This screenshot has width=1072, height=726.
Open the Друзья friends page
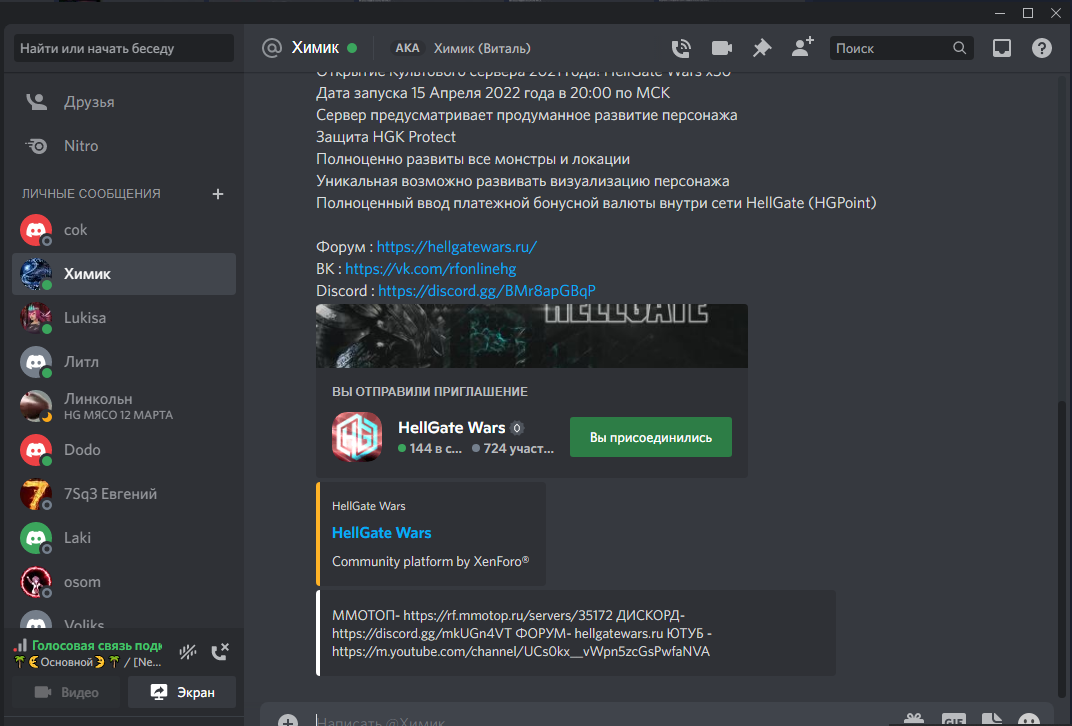click(x=124, y=102)
